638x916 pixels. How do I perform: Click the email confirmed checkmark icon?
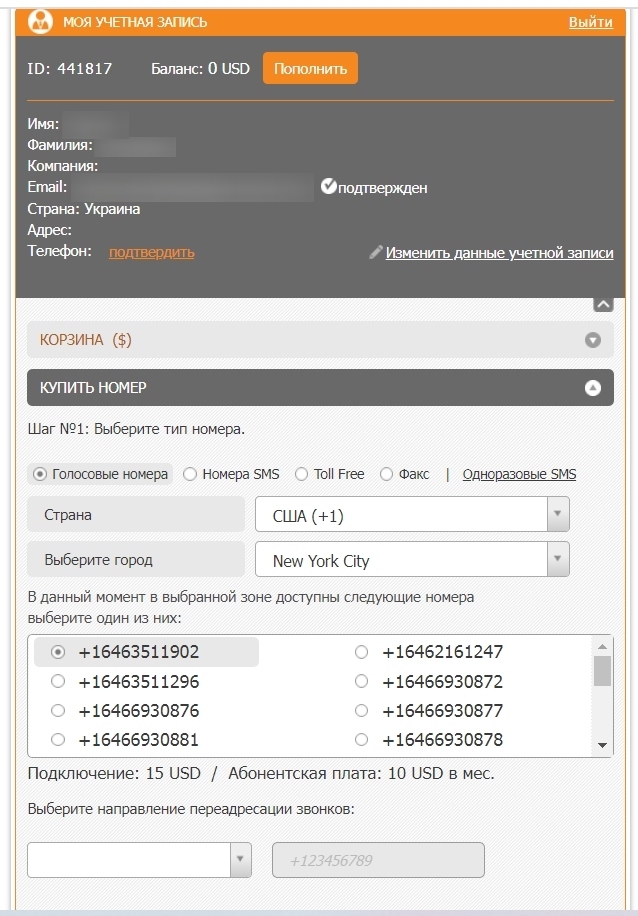click(x=329, y=186)
